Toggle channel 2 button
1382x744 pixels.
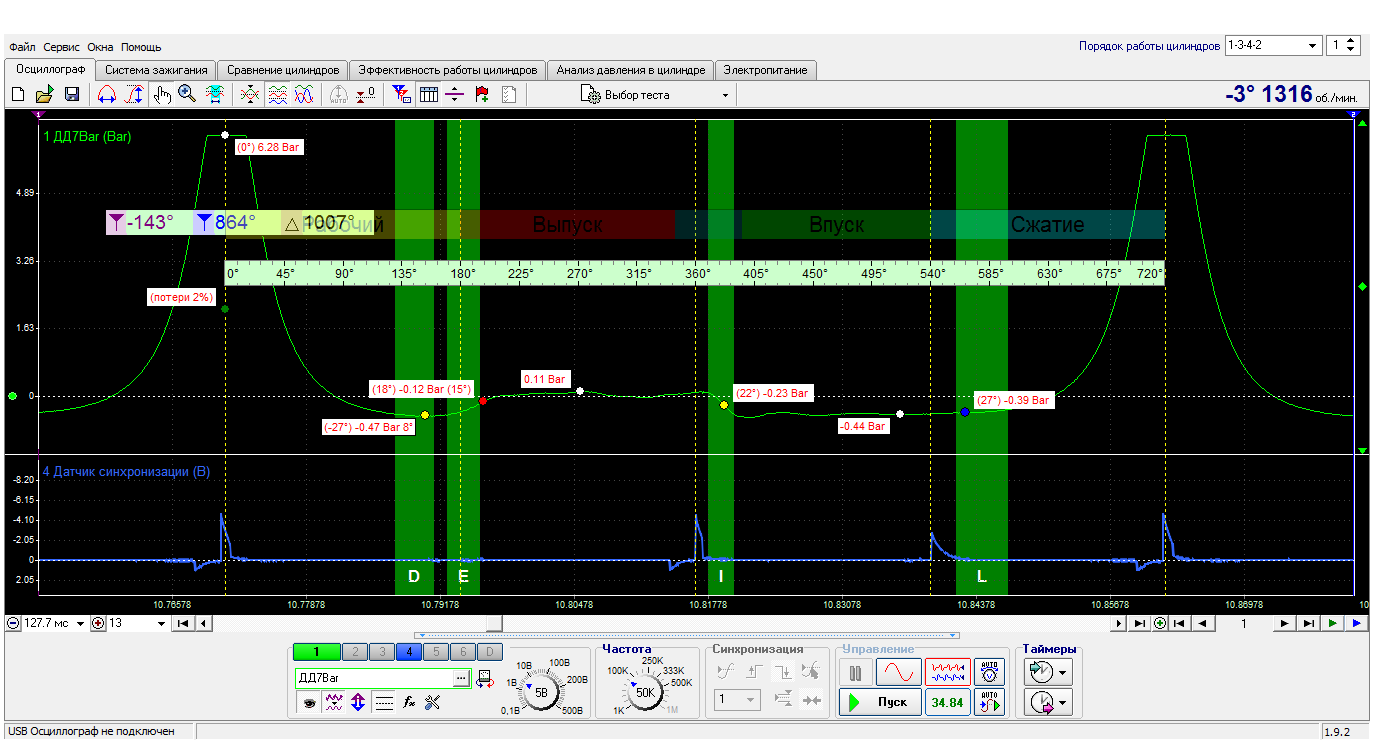(x=354, y=652)
